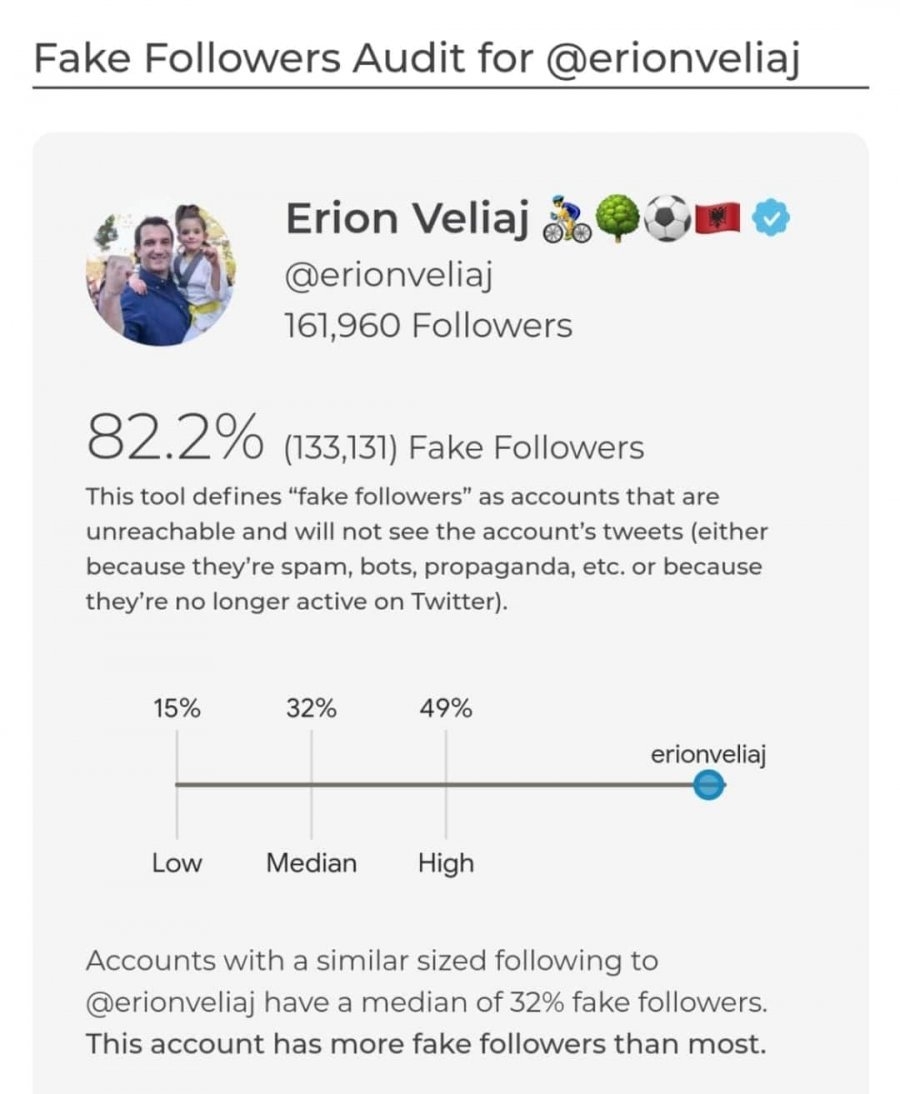Click the Median label below the scale

(x=311, y=864)
